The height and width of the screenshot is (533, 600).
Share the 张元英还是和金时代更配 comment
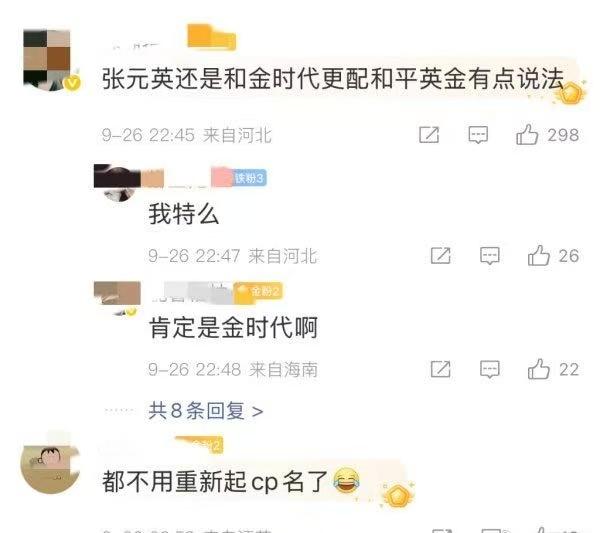tap(429, 134)
